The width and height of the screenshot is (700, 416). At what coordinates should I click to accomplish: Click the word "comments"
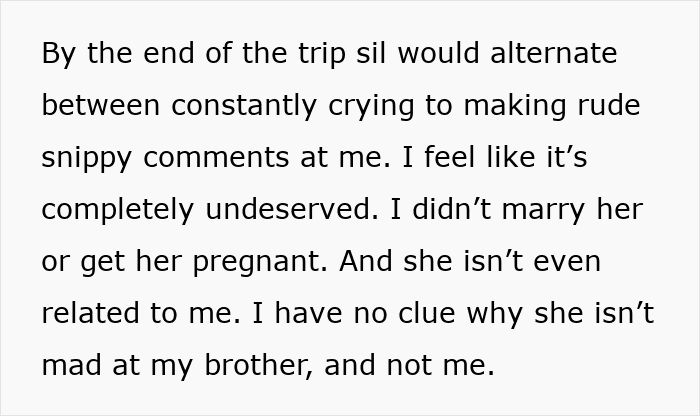pos(216,158)
